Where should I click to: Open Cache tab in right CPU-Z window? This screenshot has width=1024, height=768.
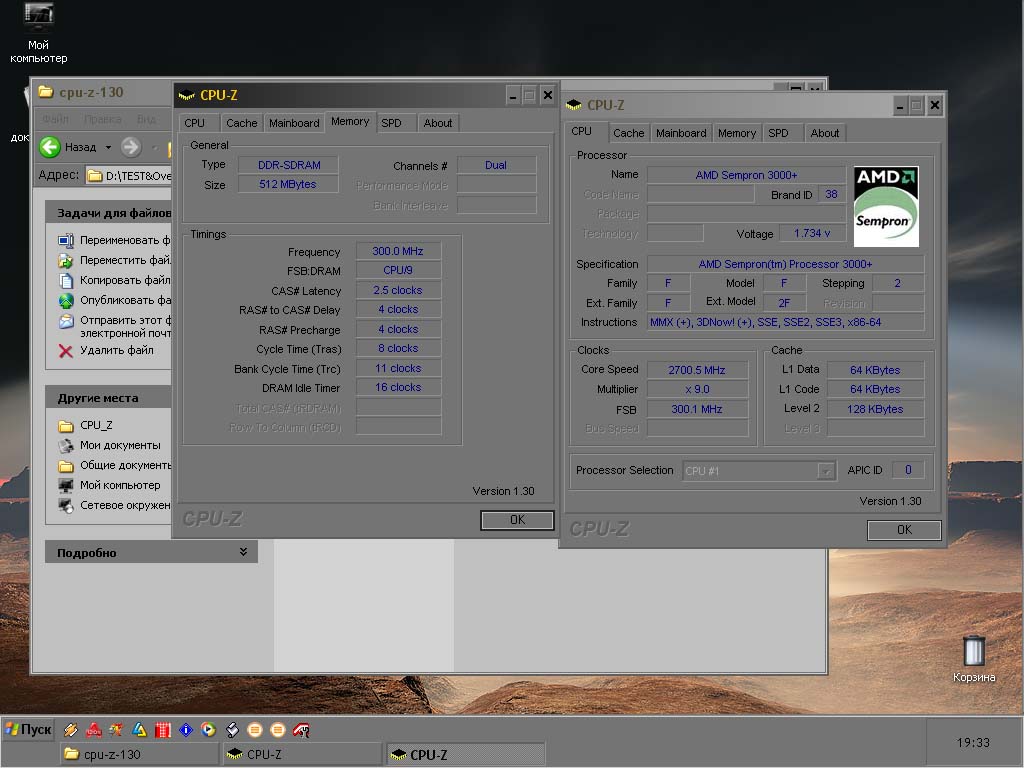tap(628, 133)
